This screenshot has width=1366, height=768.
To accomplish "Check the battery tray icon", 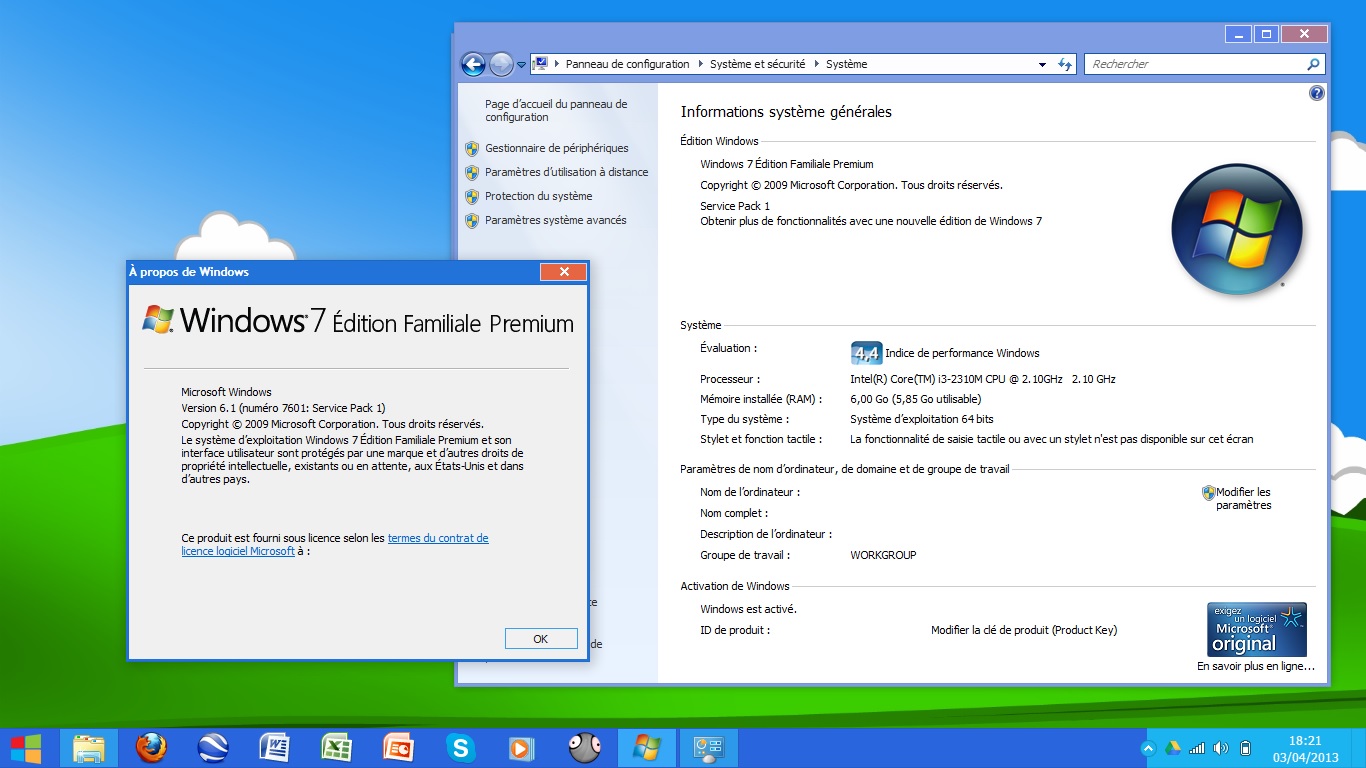I will click(1245, 748).
